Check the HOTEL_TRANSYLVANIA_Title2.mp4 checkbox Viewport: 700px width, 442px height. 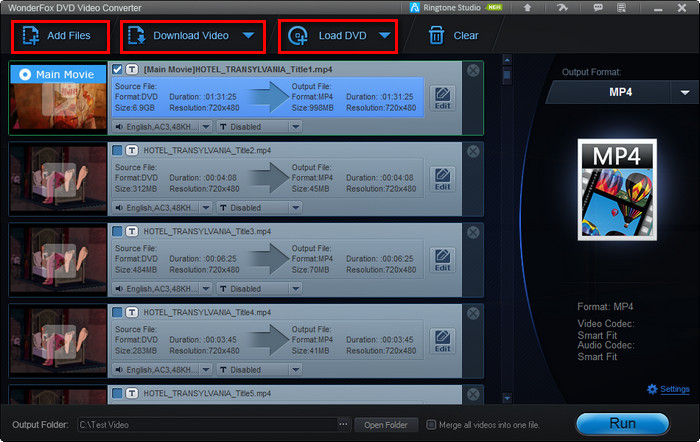(x=117, y=150)
